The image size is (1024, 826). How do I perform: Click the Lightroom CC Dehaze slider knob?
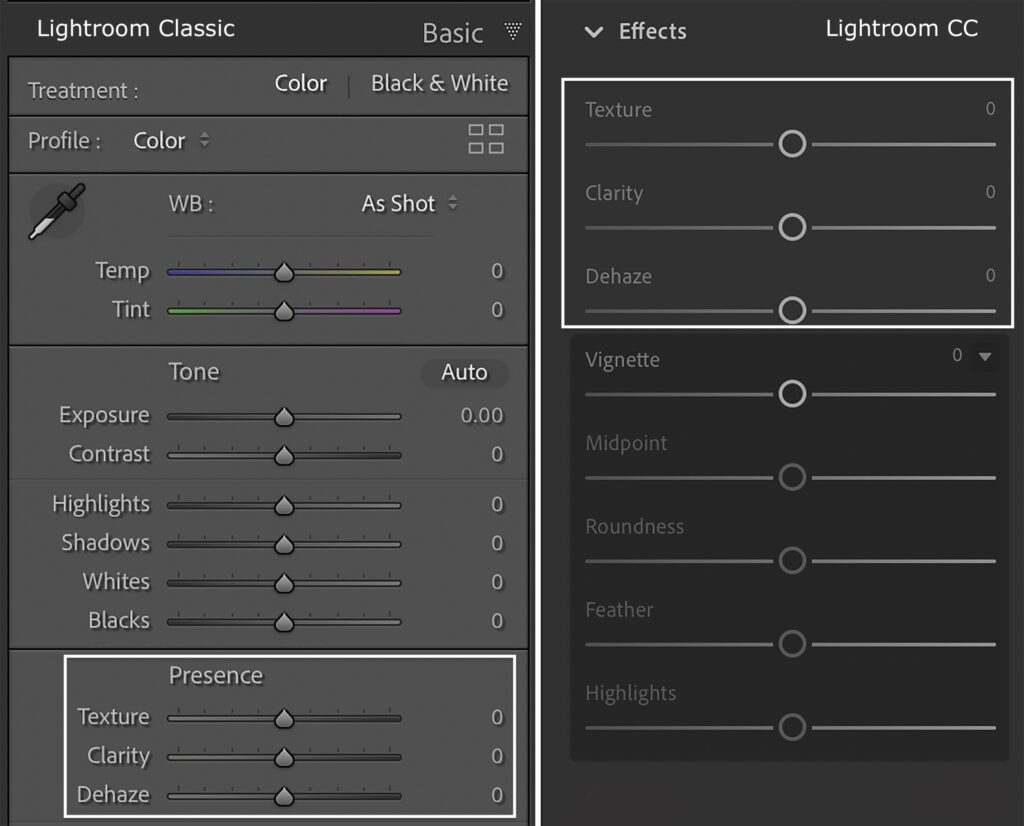click(x=792, y=311)
